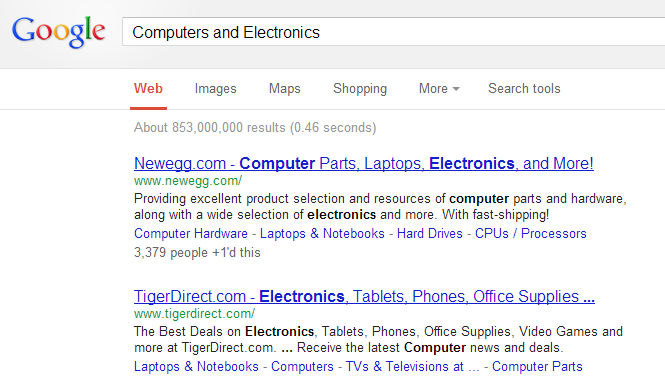Open the CPUs / Processors sitelink
This screenshot has width=665, height=388.
[x=531, y=234]
